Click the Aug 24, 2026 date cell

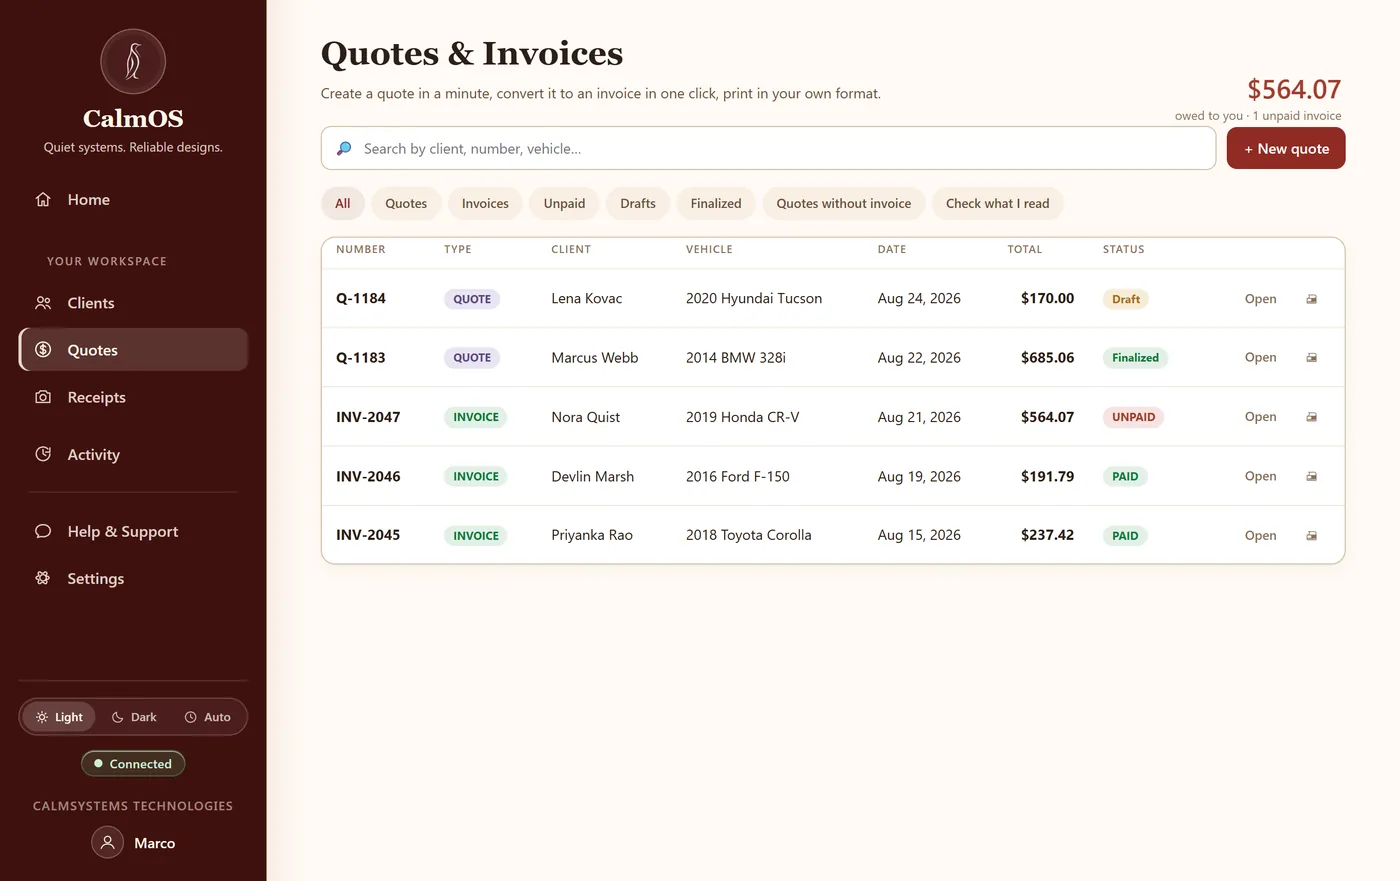tap(919, 298)
